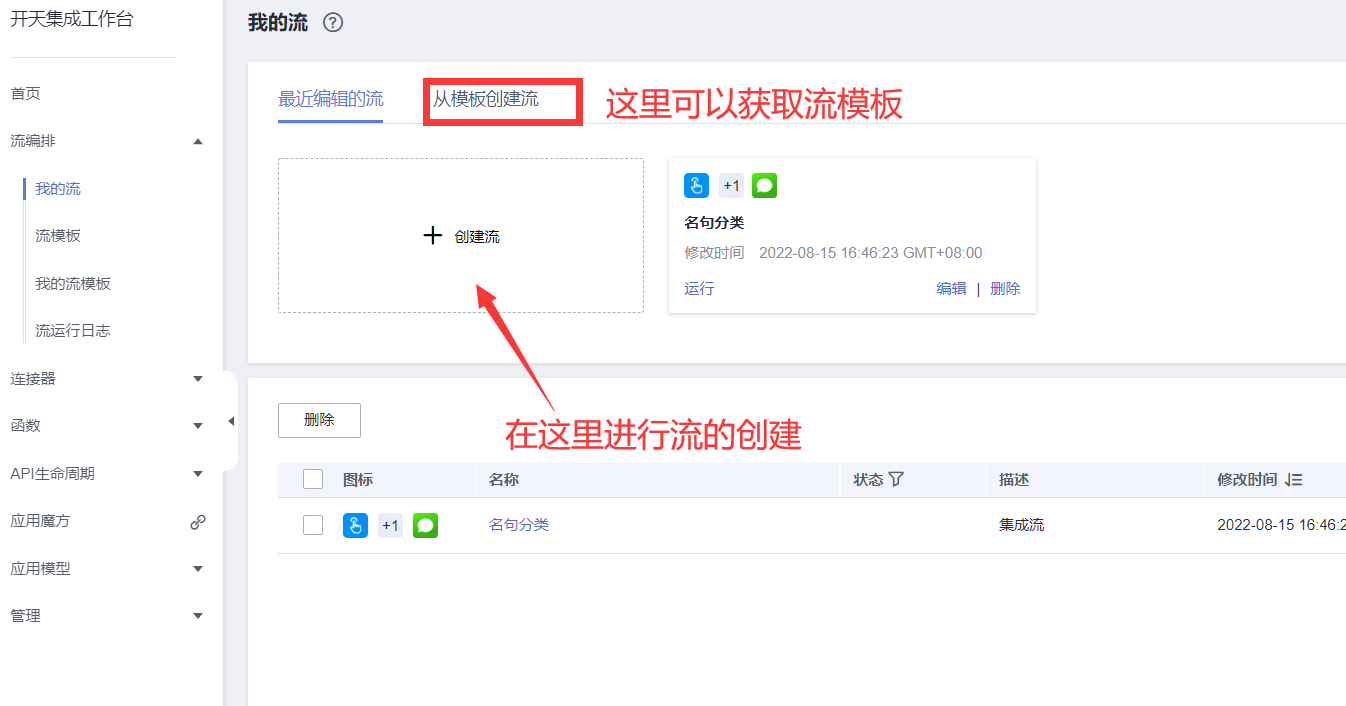
Task: Click the table row's 修改时间 value
Action: (1281, 525)
